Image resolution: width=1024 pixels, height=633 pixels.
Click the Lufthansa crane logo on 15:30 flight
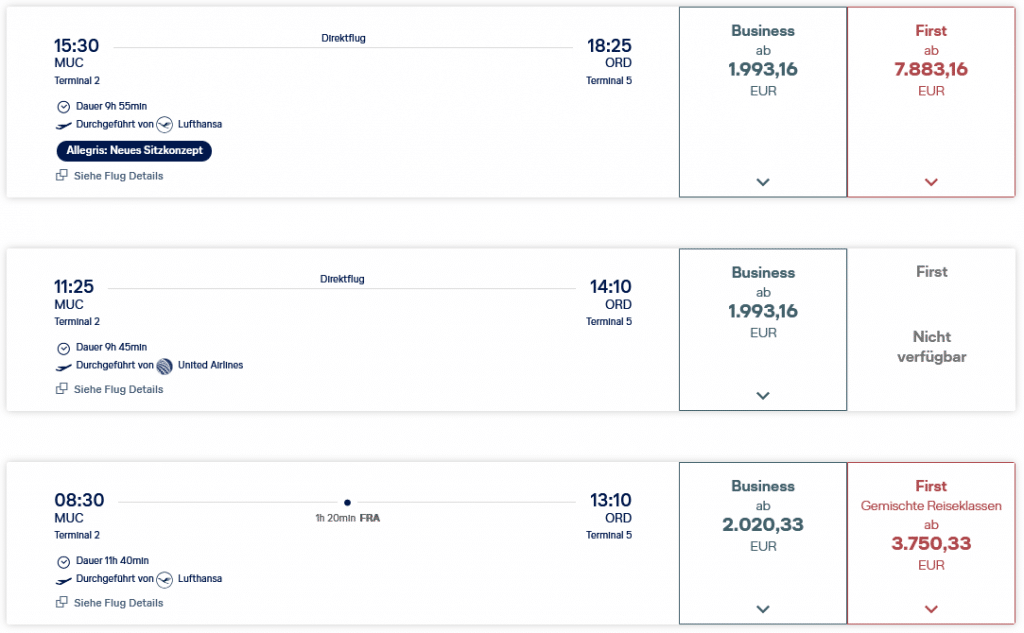tap(165, 125)
